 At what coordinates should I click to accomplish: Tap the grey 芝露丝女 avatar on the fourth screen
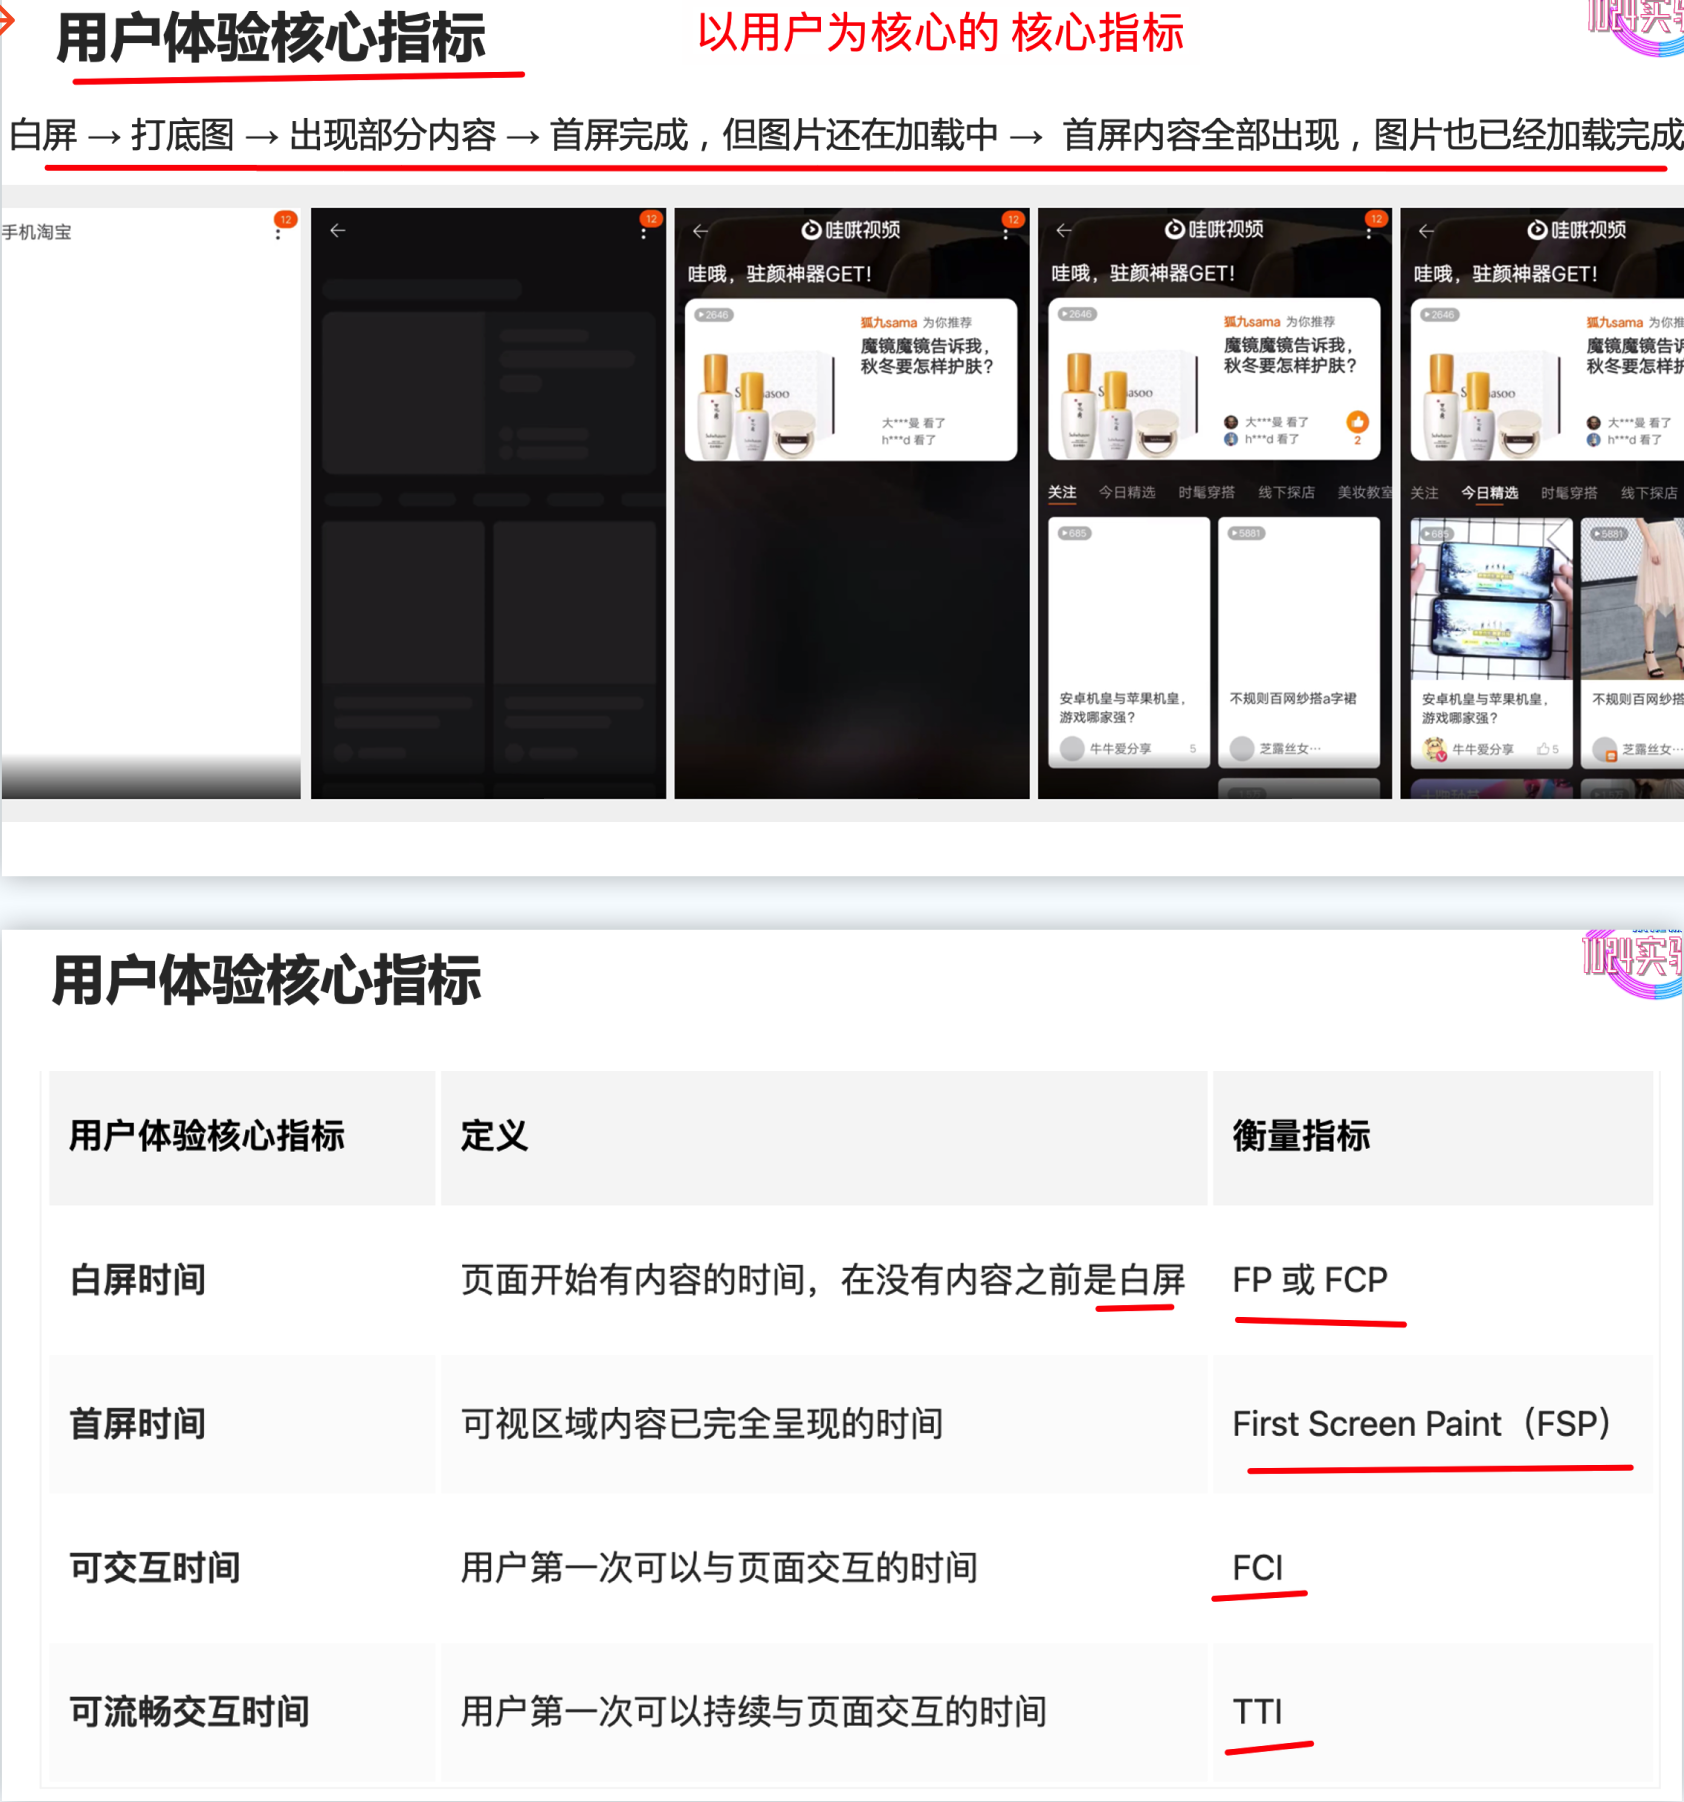pyautogui.click(x=1242, y=749)
